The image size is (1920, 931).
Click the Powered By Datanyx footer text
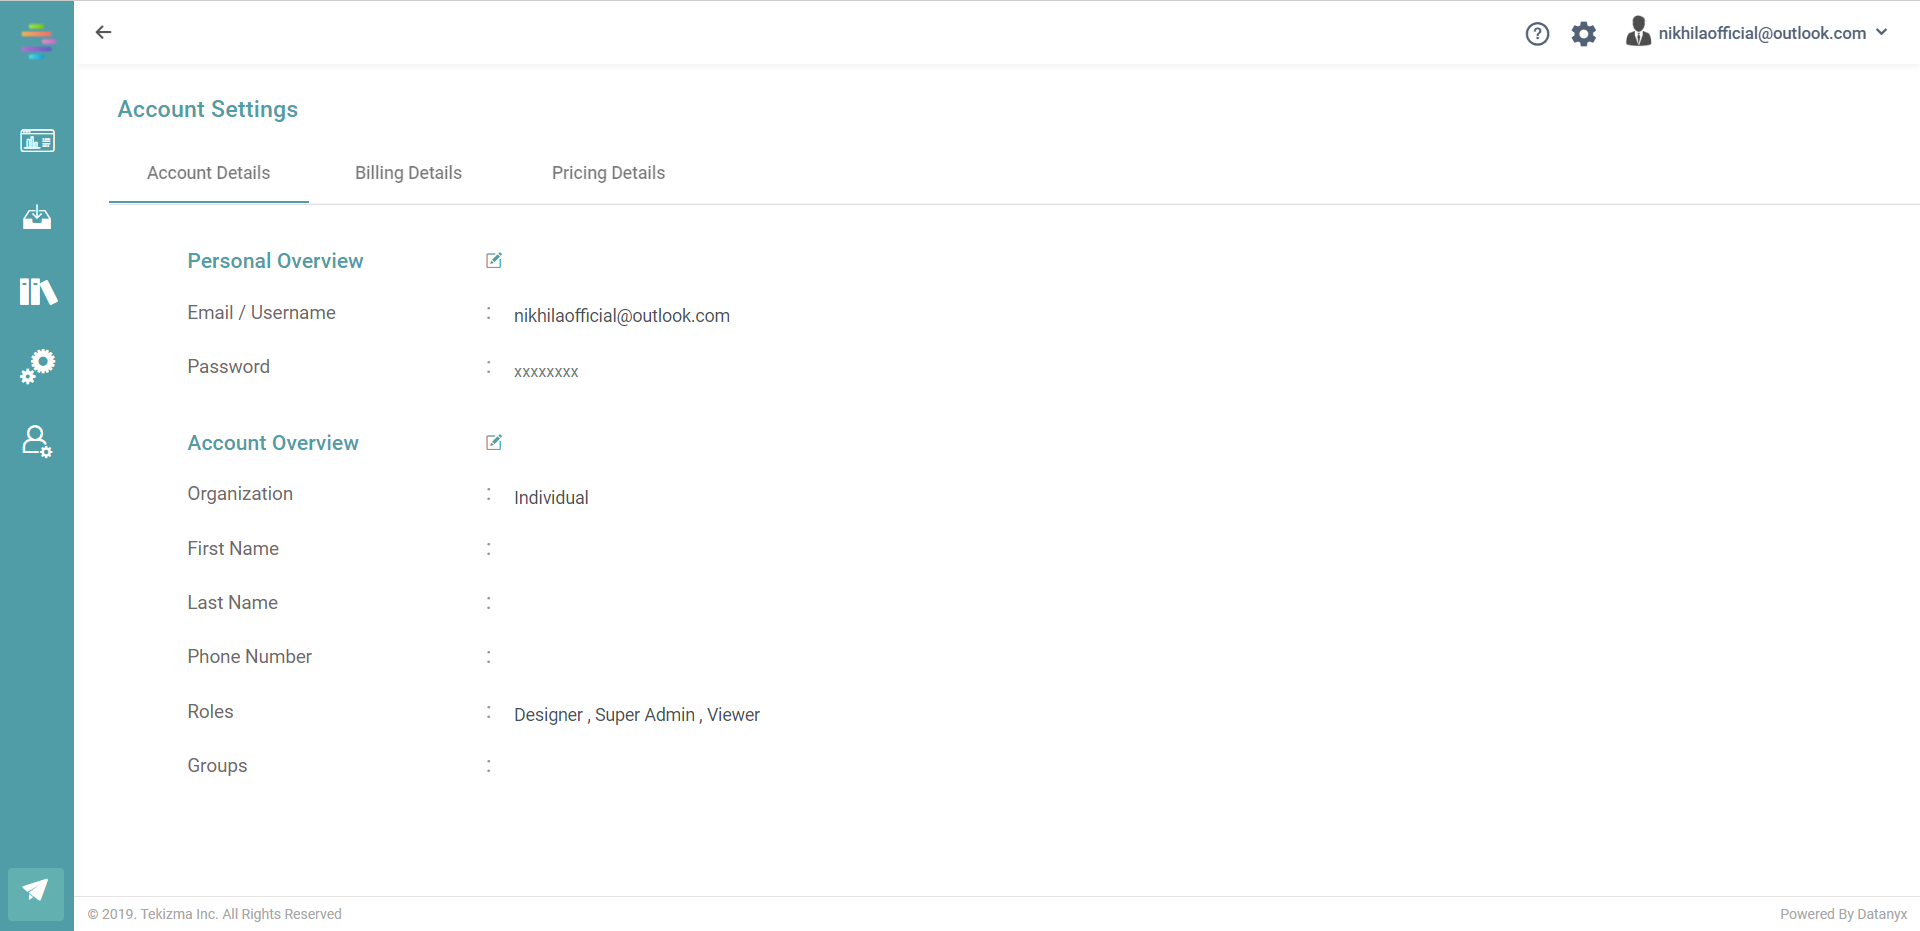(1843, 914)
